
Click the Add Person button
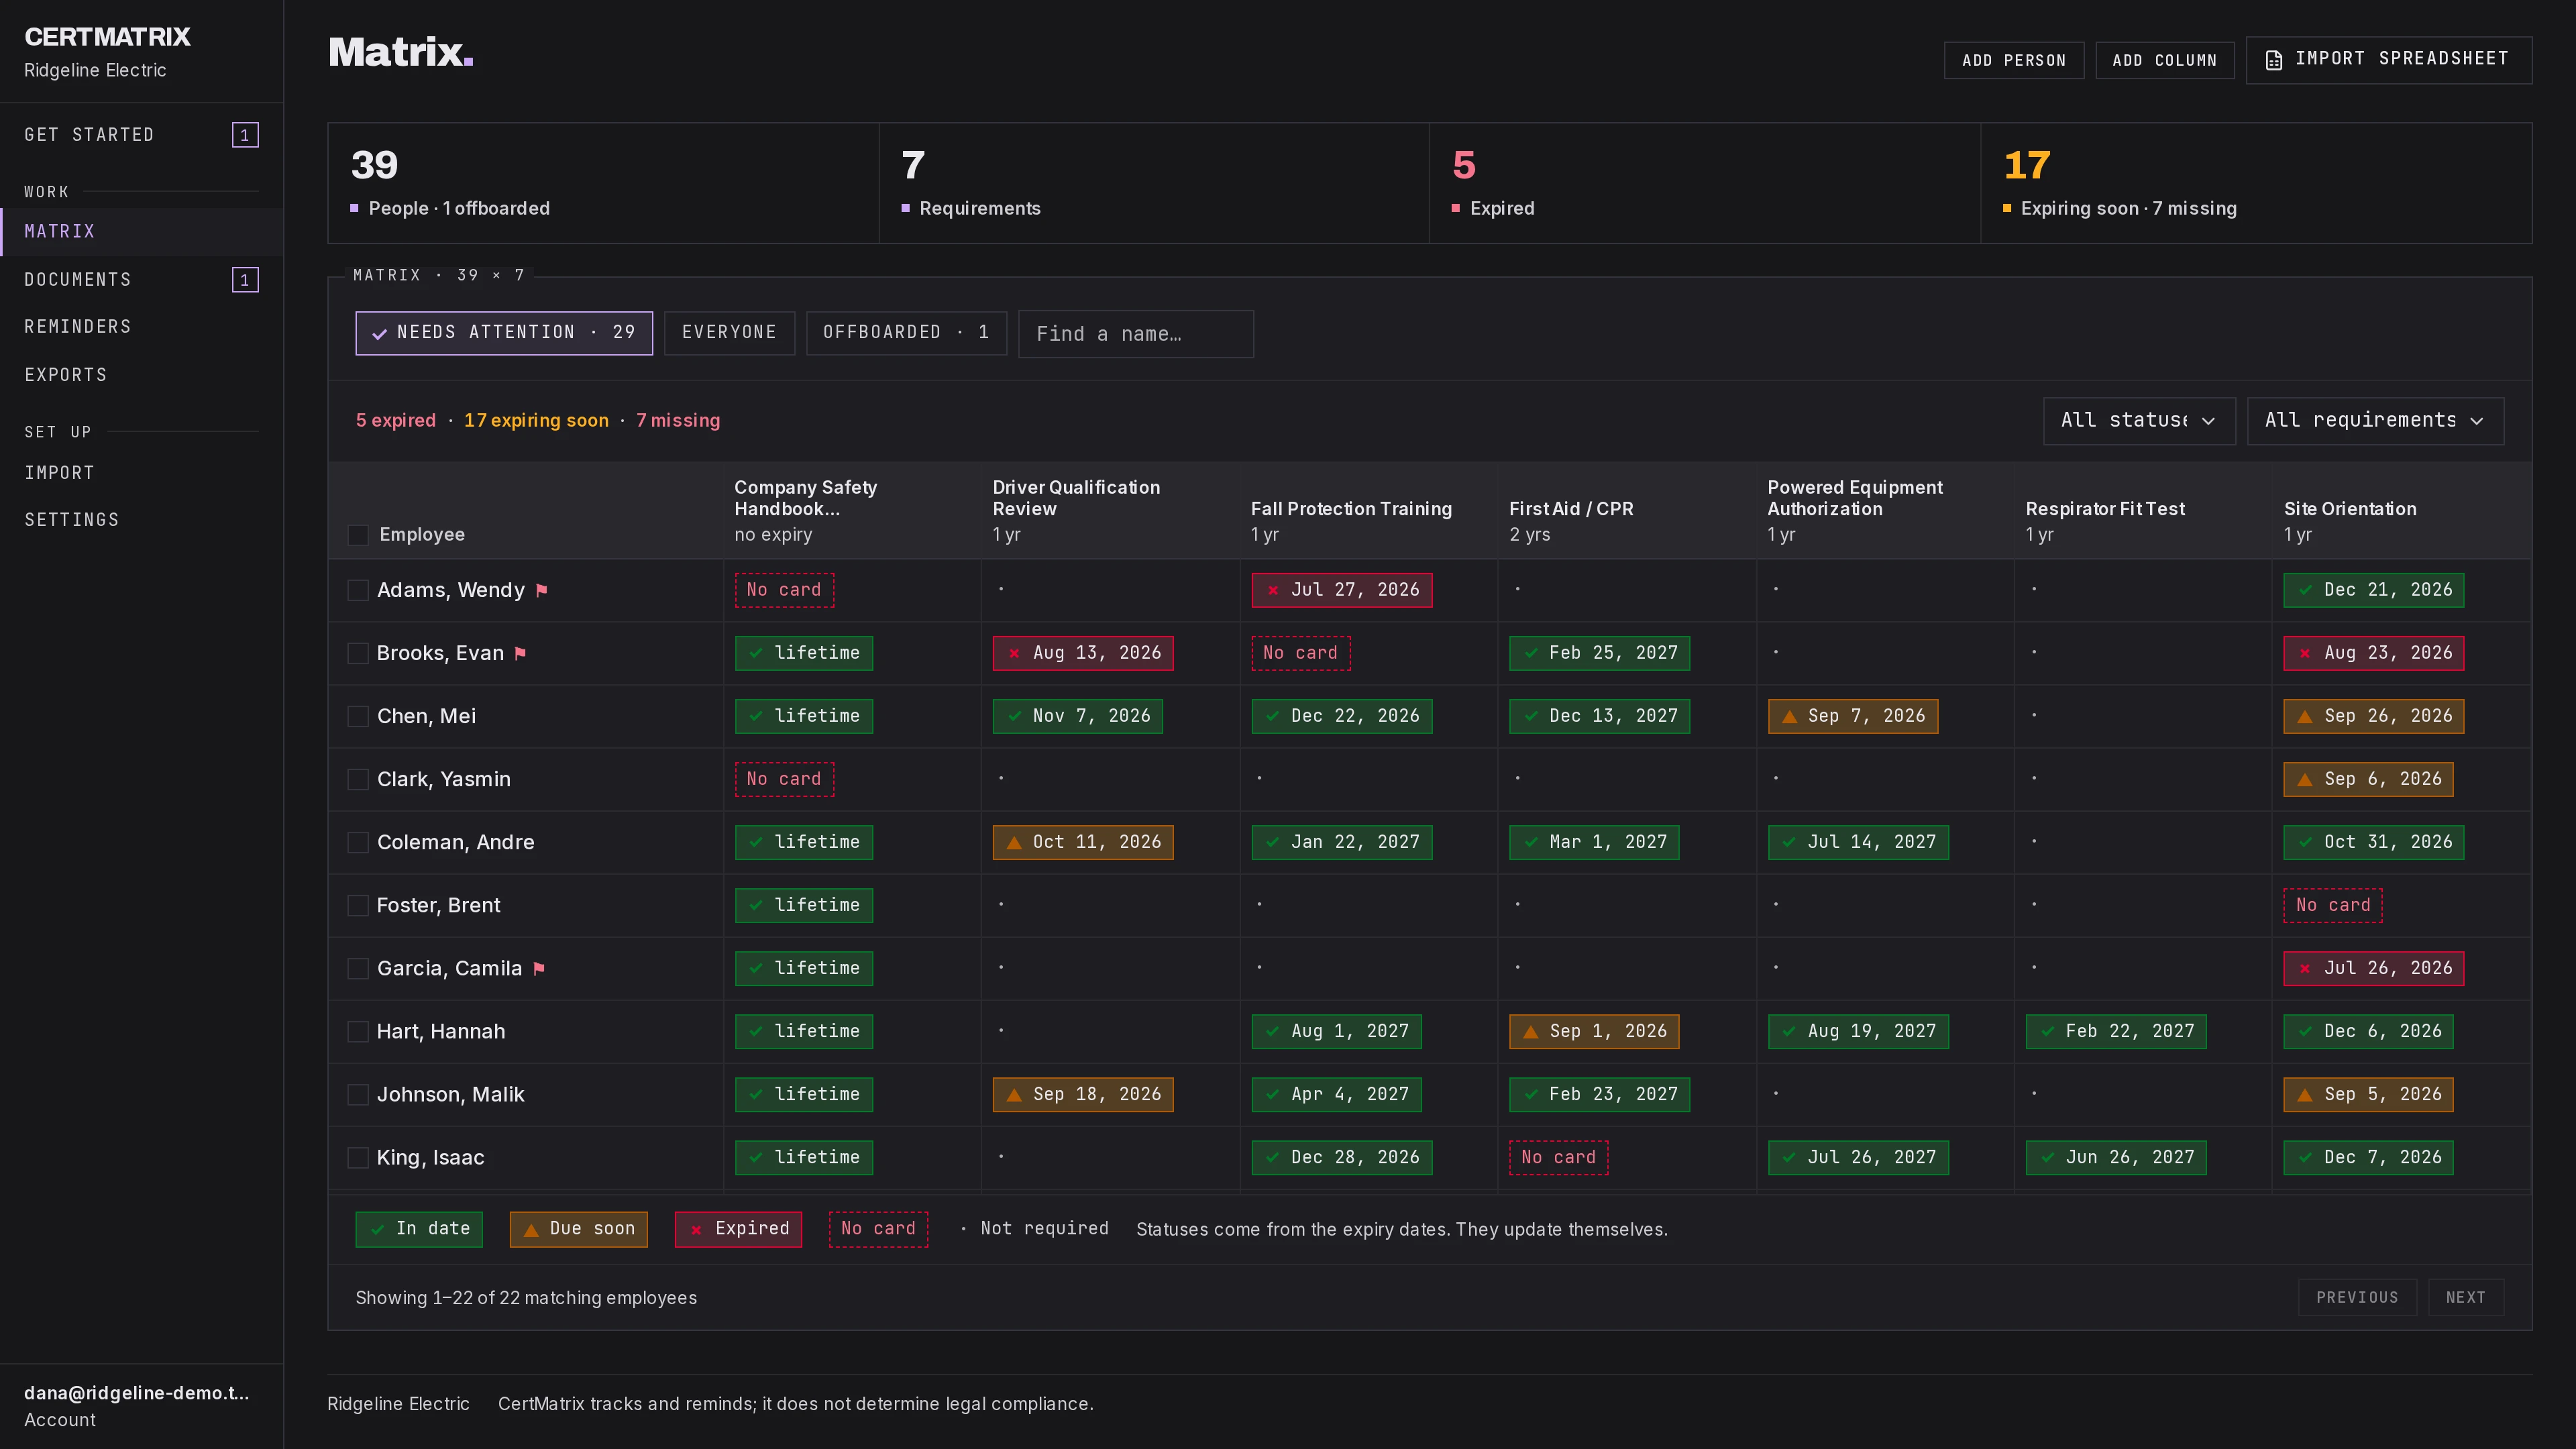2013,60
